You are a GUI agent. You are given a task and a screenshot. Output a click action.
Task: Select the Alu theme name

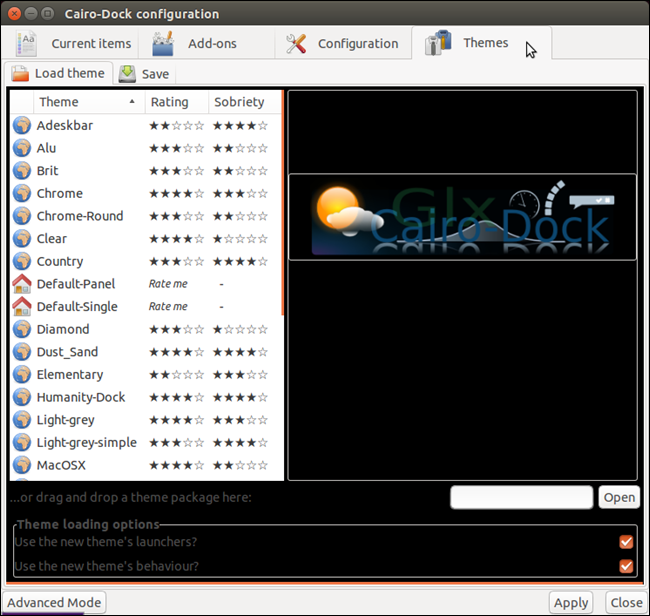coord(46,148)
